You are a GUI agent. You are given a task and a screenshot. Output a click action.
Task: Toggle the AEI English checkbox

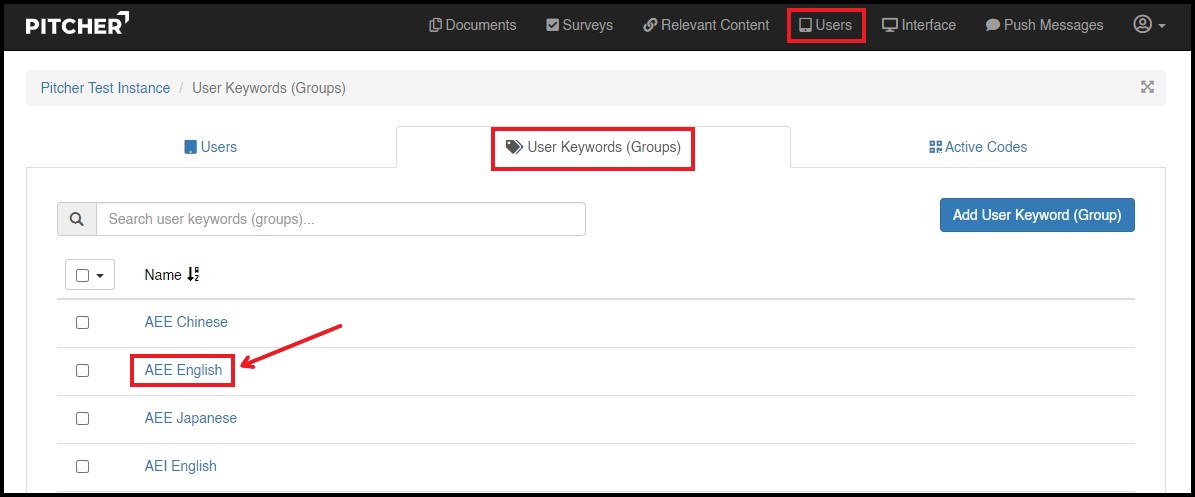coord(83,466)
